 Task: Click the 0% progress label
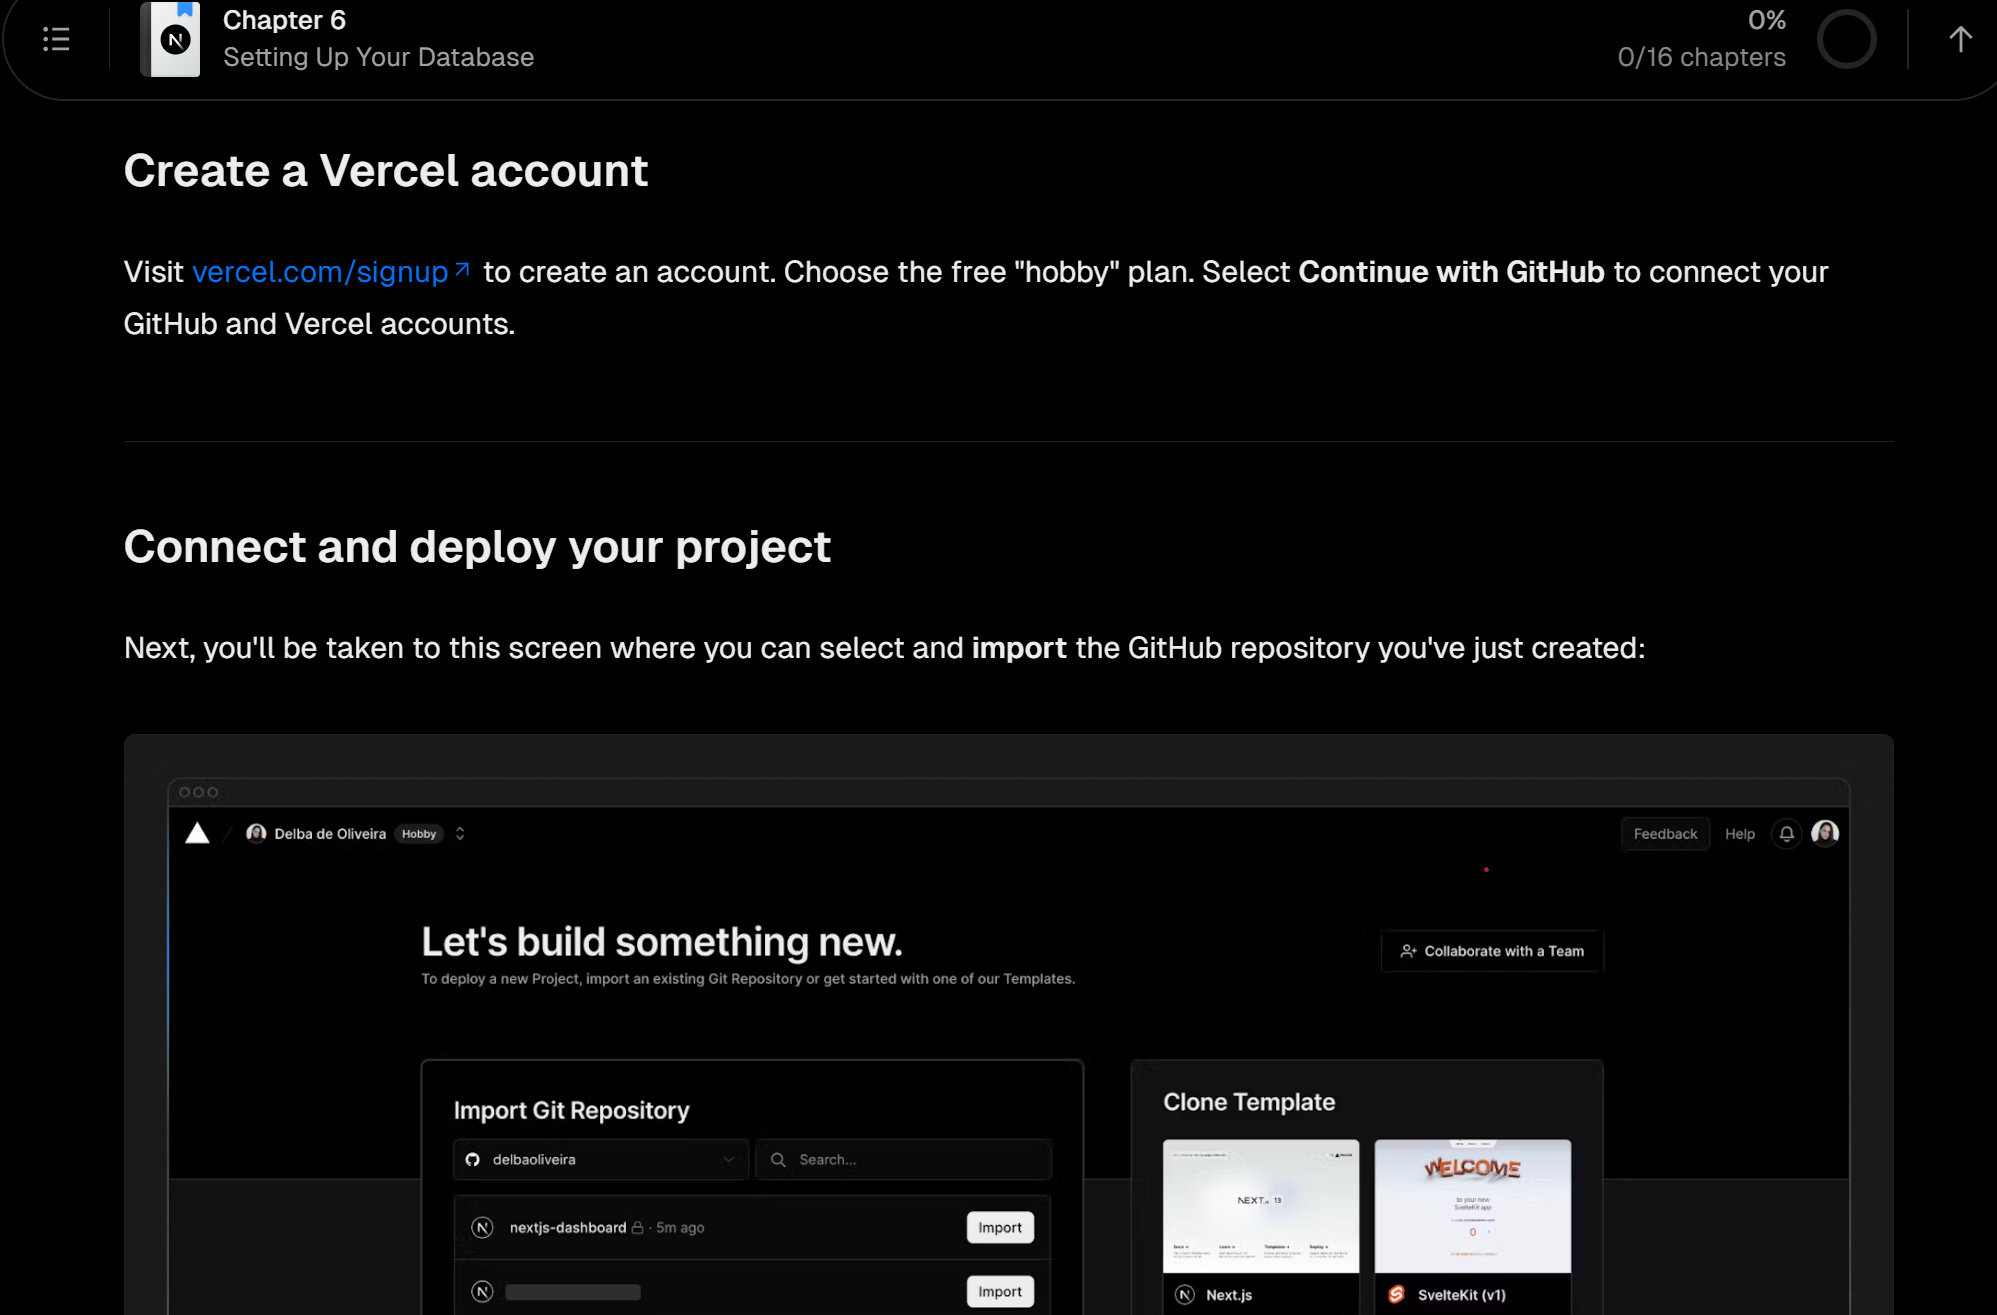(x=1767, y=20)
